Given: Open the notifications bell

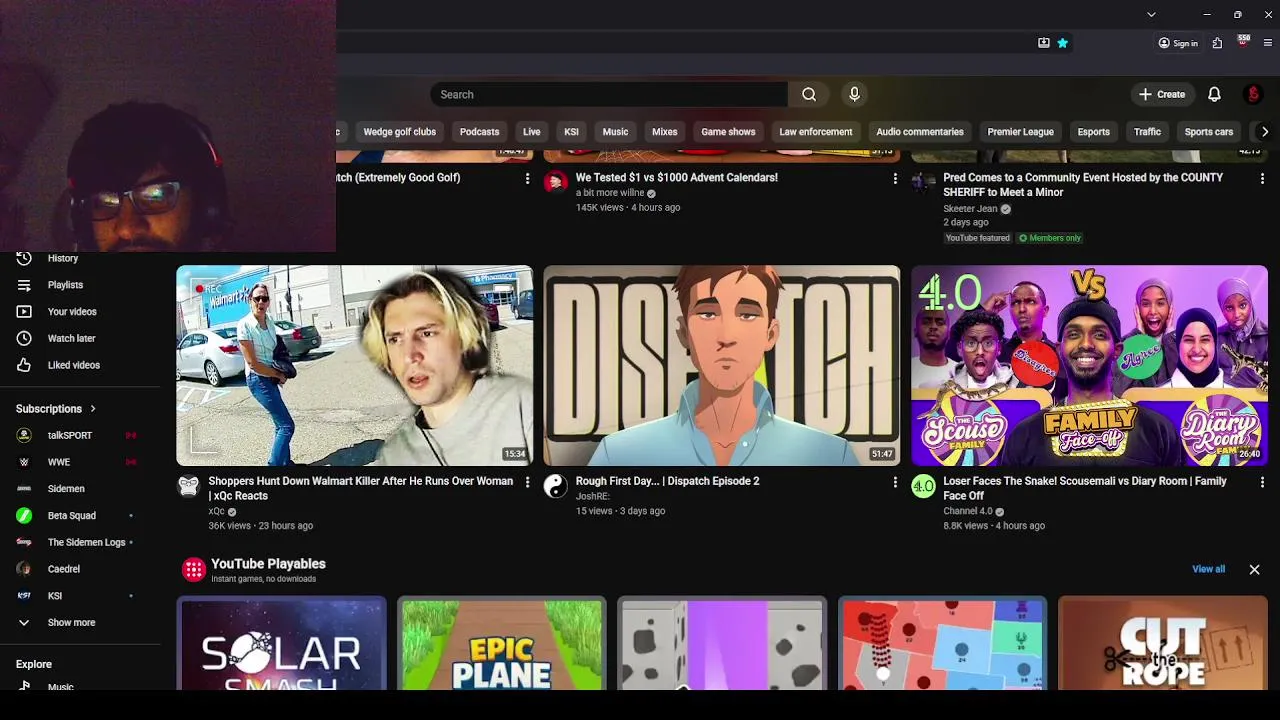Looking at the screenshot, I should [1214, 94].
